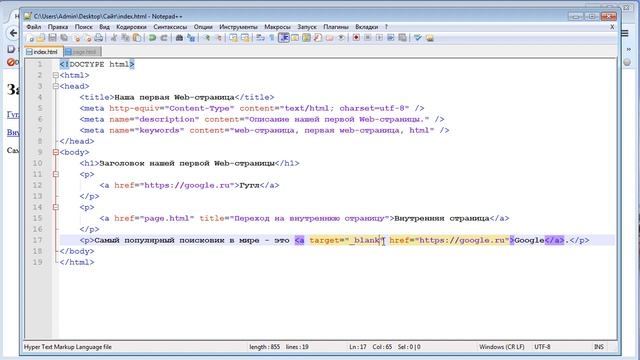This screenshot has height=360, width=640.
Task: Click the Close All toolbar icon
Action: [88, 38]
